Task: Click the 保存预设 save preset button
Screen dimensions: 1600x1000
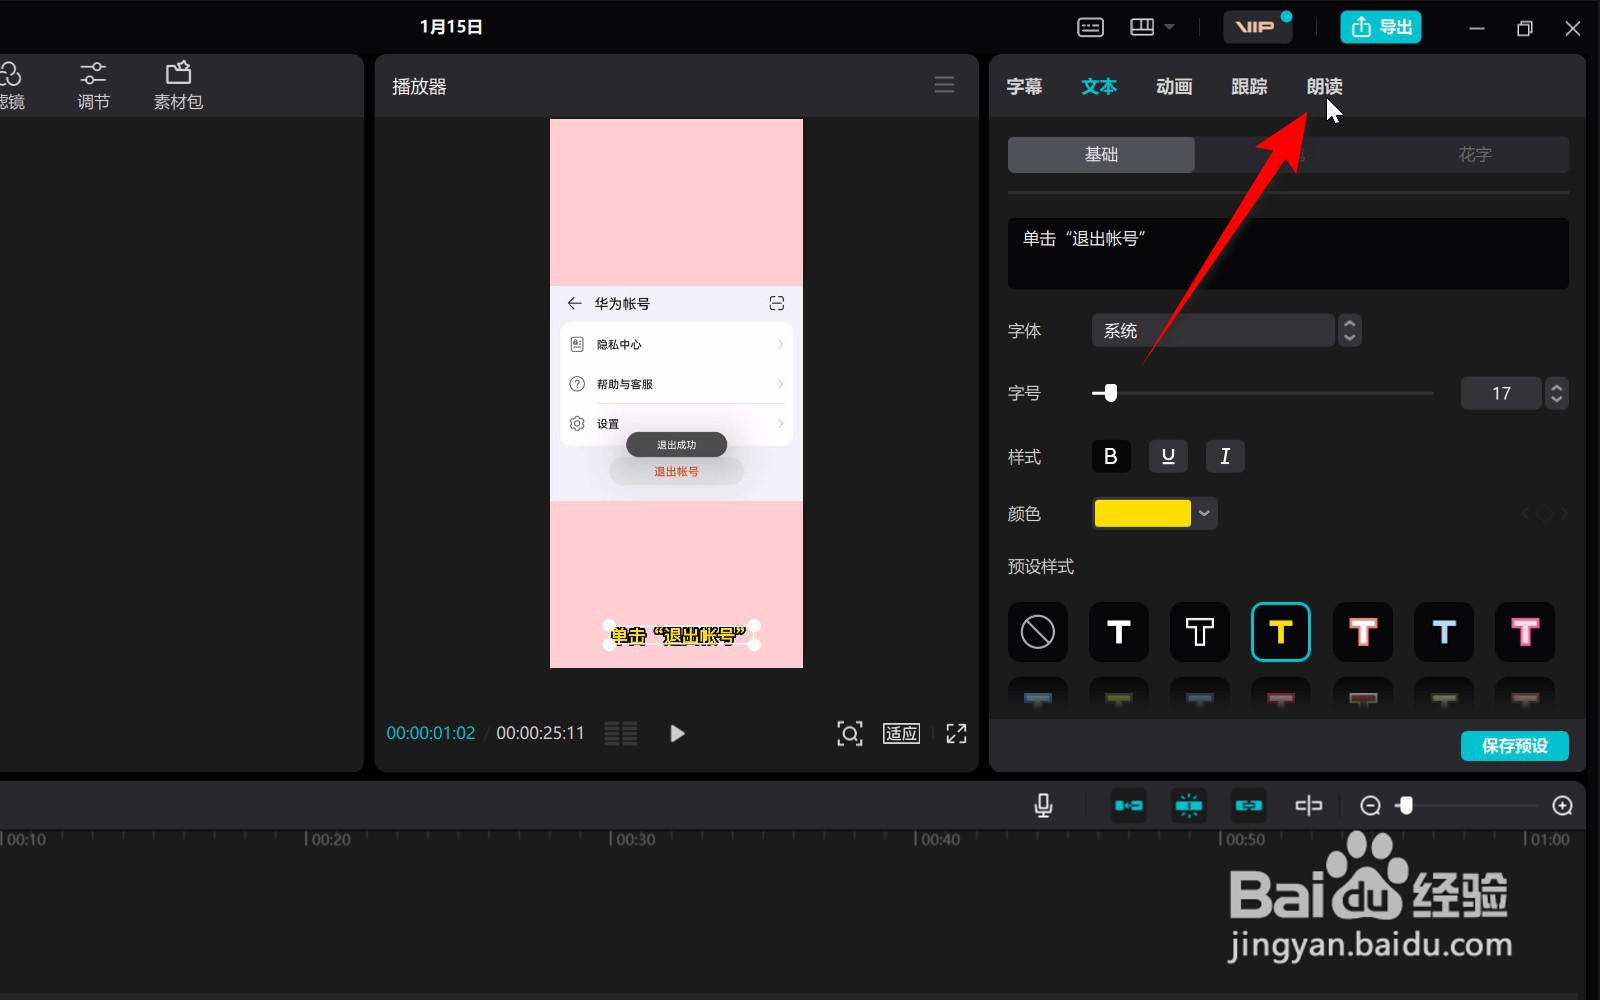Action: pos(1515,746)
